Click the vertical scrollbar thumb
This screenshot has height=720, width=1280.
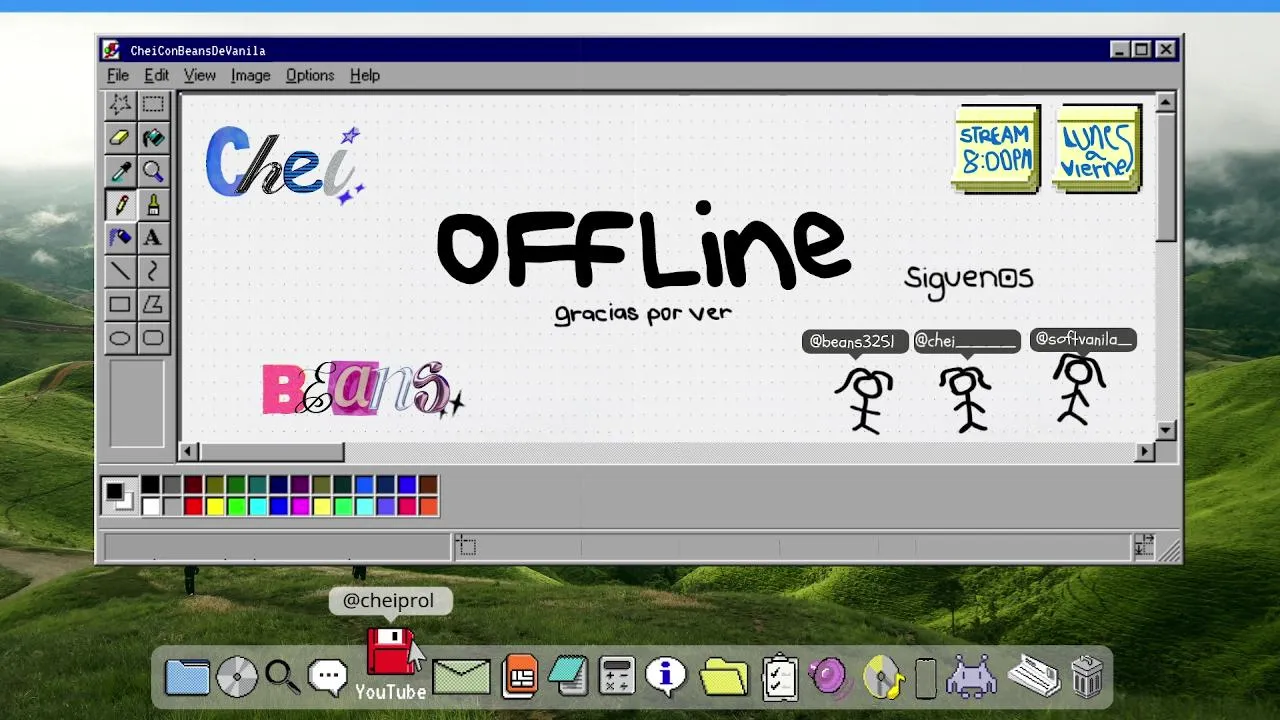pos(1165,177)
